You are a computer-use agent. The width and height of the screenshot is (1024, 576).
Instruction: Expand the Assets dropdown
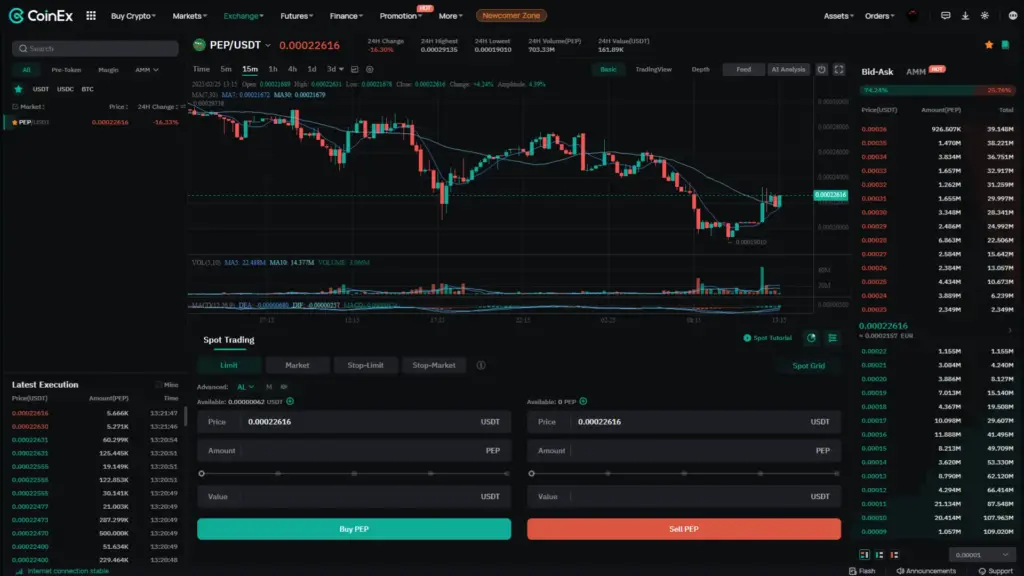(x=839, y=16)
